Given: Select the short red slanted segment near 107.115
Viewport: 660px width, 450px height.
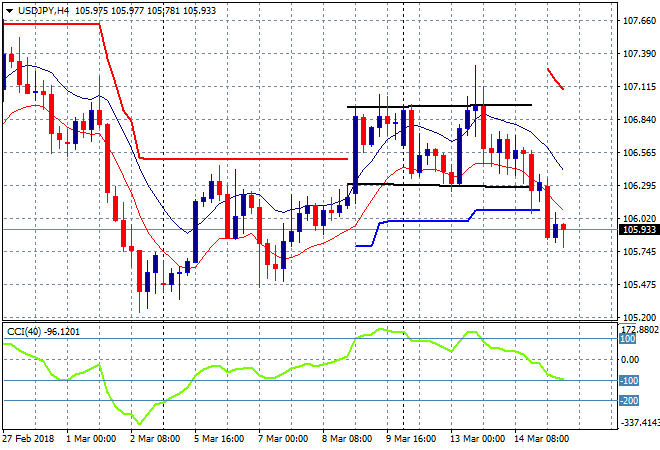Looking at the screenshot, I should coord(555,79).
